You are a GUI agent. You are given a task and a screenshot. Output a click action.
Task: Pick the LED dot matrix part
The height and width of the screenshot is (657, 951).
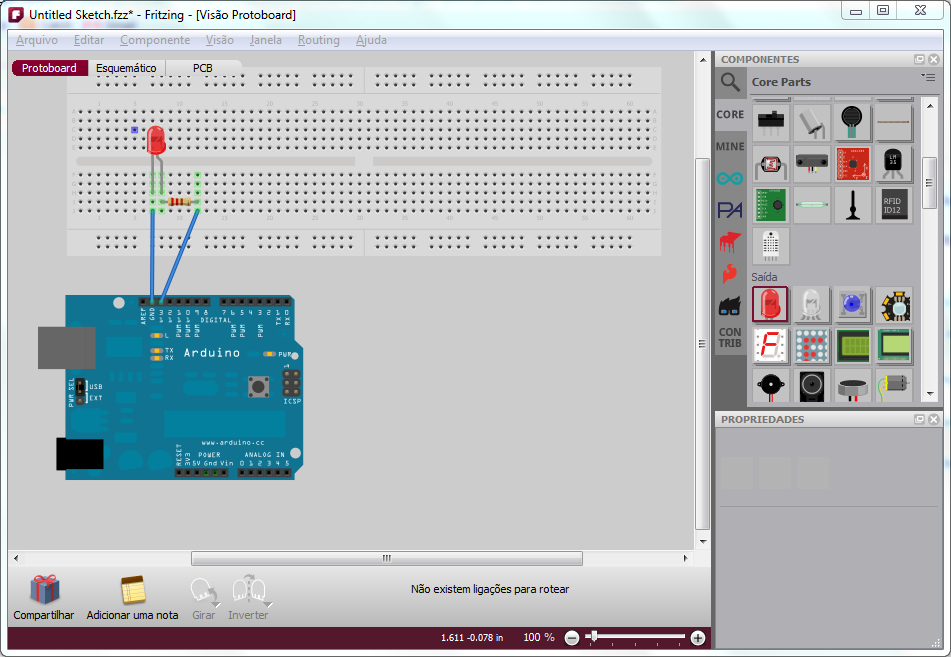point(812,345)
